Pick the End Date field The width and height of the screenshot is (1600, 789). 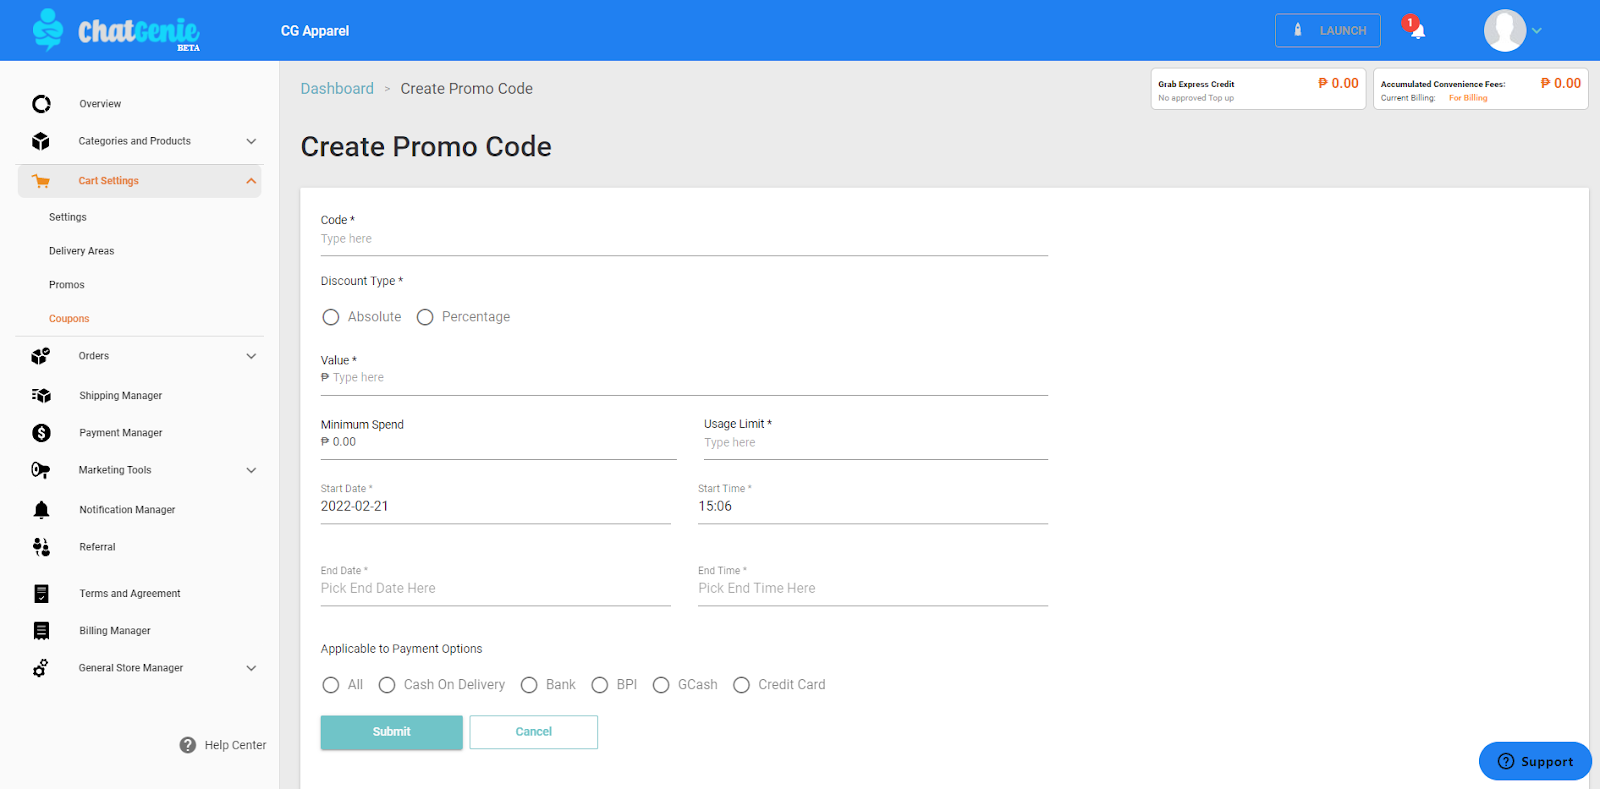click(x=496, y=589)
